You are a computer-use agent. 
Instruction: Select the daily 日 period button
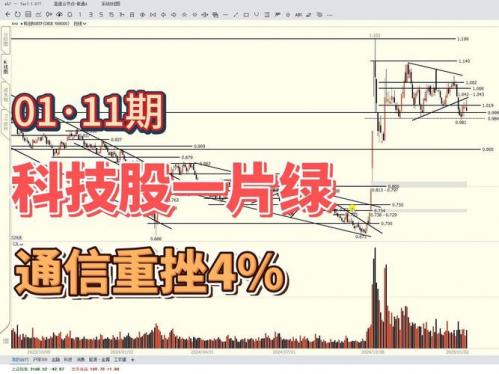coord(132,14)
